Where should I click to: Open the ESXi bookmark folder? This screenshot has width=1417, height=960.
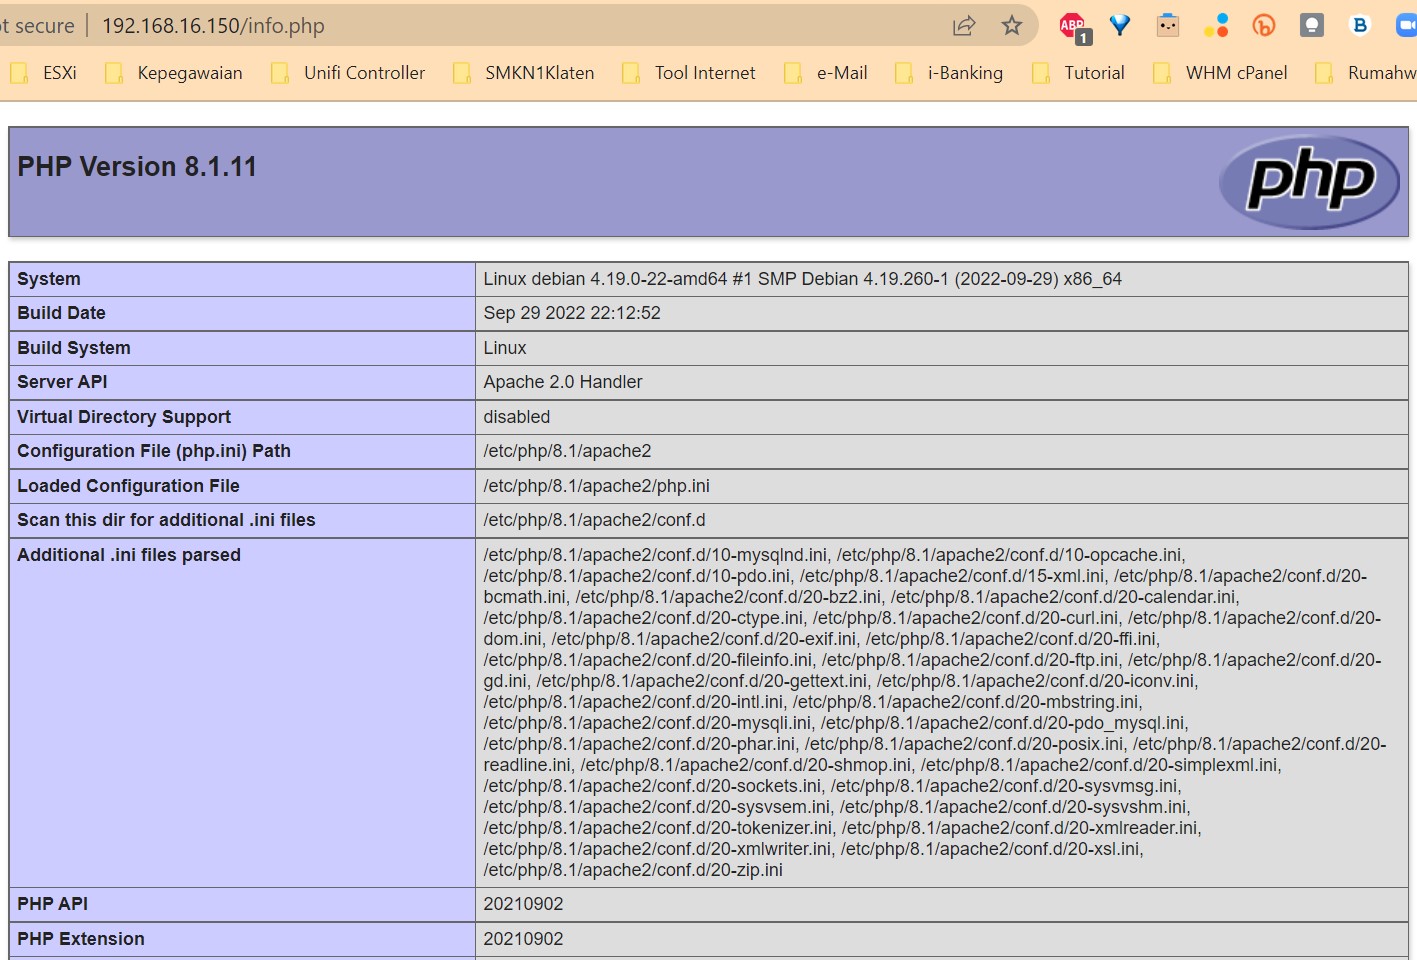(44, 73)
